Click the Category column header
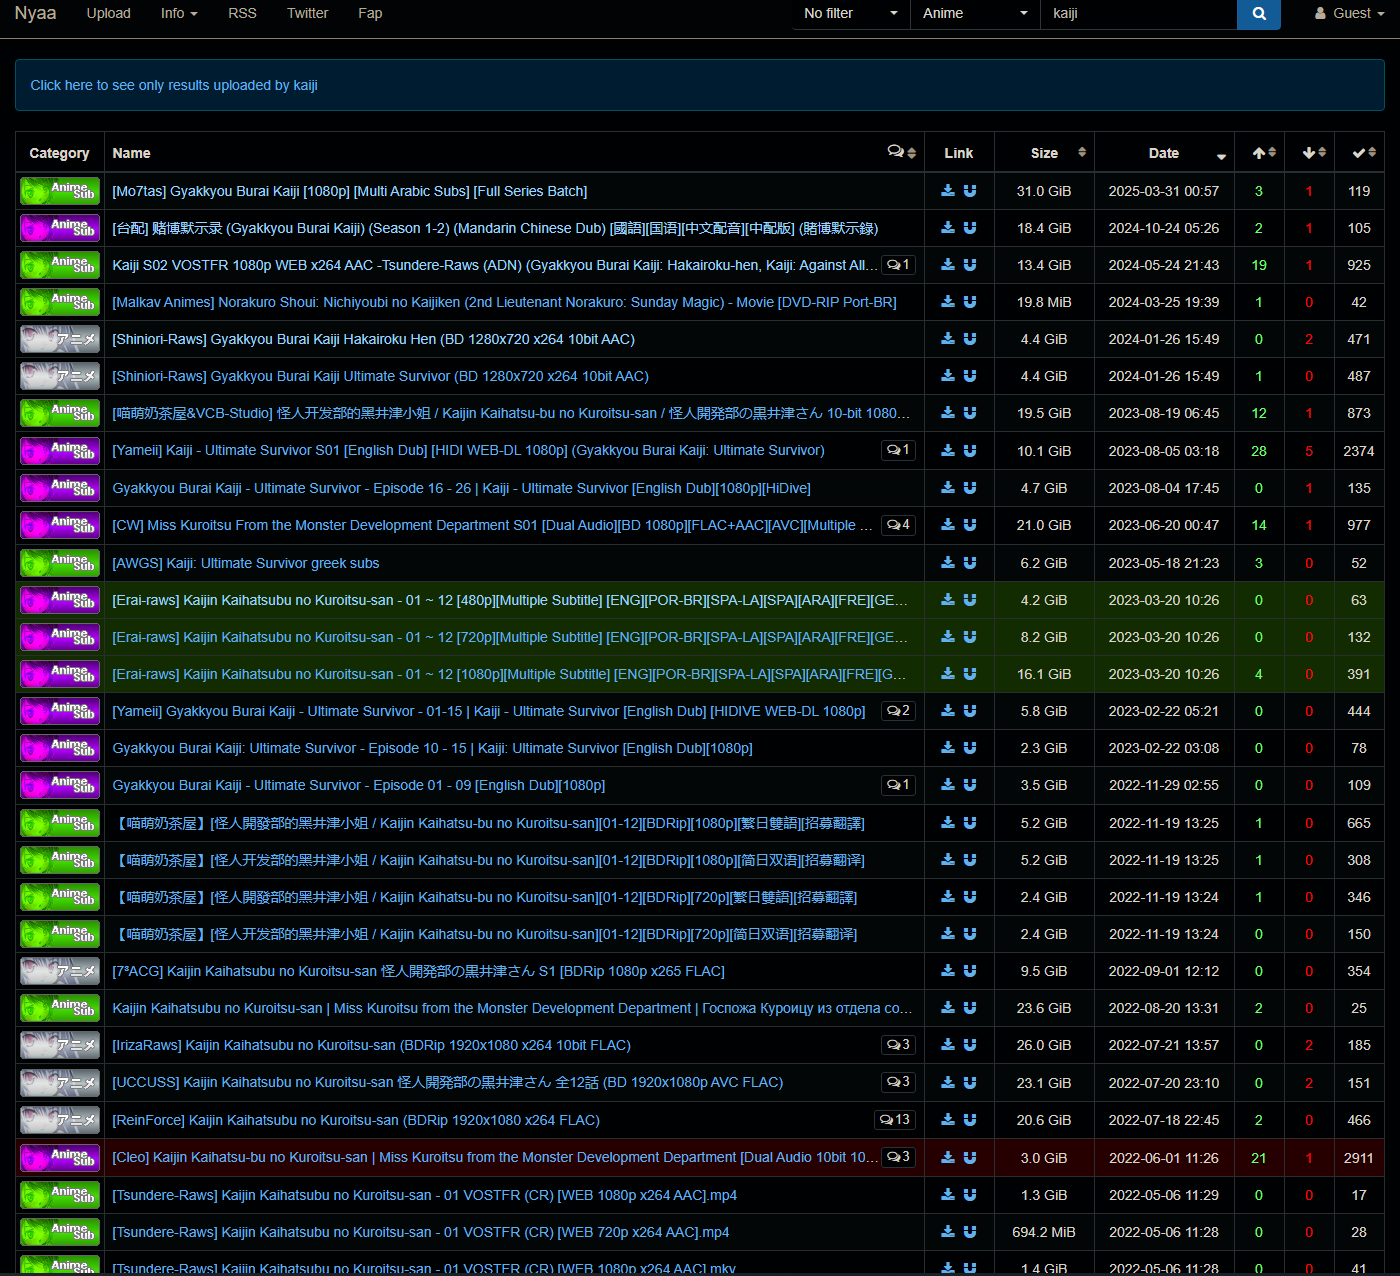Viewport: 1400px width, 1276px height. [x=60, y=153]
